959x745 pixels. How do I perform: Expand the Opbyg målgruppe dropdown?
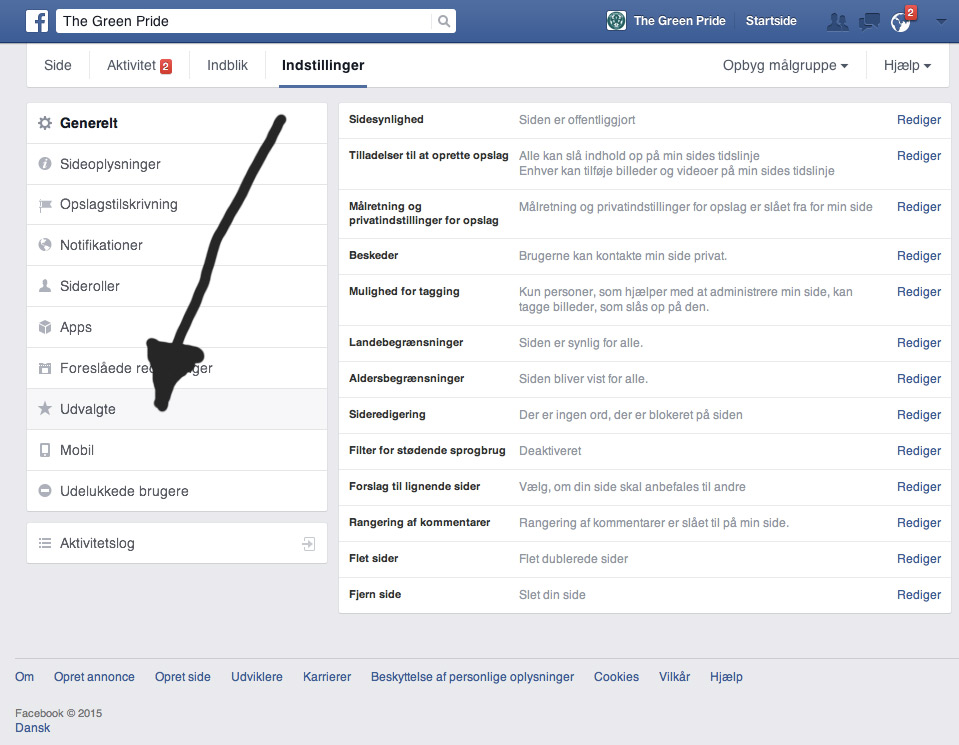(x=785, y=66)
